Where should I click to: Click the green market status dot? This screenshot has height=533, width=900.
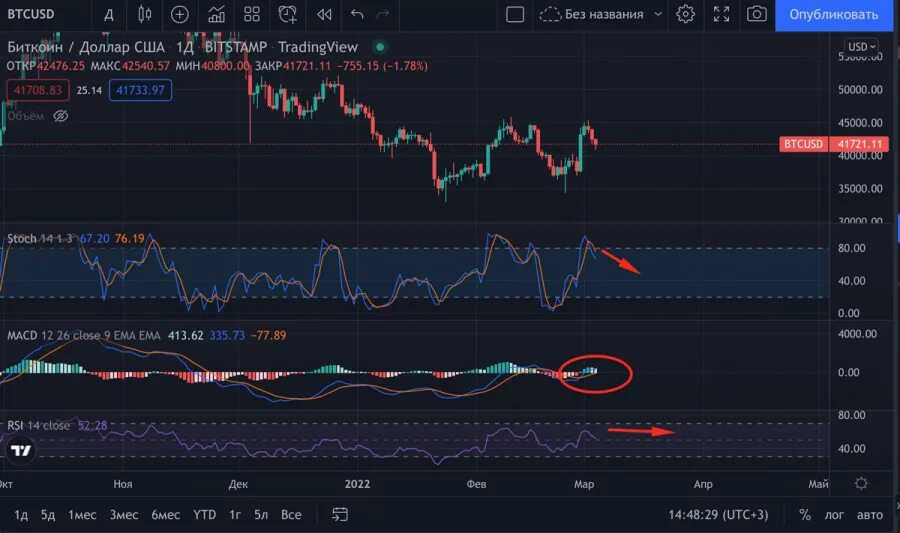[380, 47]
